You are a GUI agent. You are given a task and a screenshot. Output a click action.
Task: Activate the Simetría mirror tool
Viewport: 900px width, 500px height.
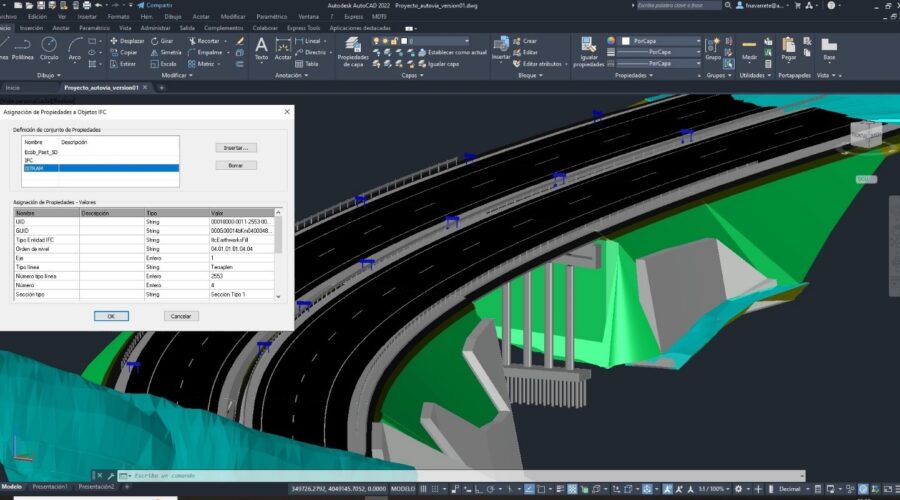pyautogui.click(x=166, y=52)
